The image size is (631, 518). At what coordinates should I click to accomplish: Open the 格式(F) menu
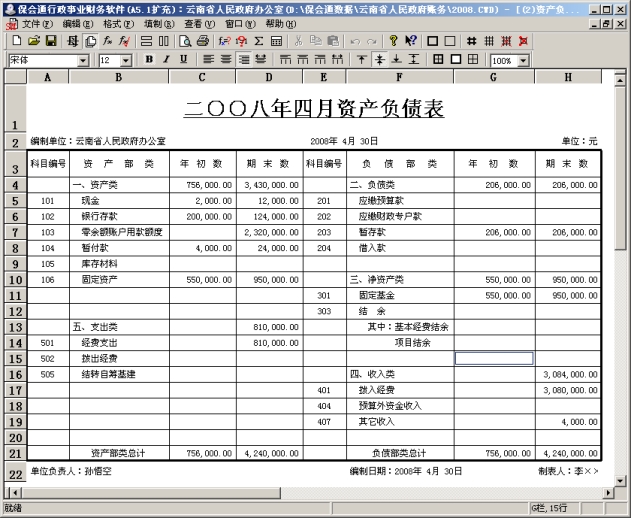click(x=118, y=23)
